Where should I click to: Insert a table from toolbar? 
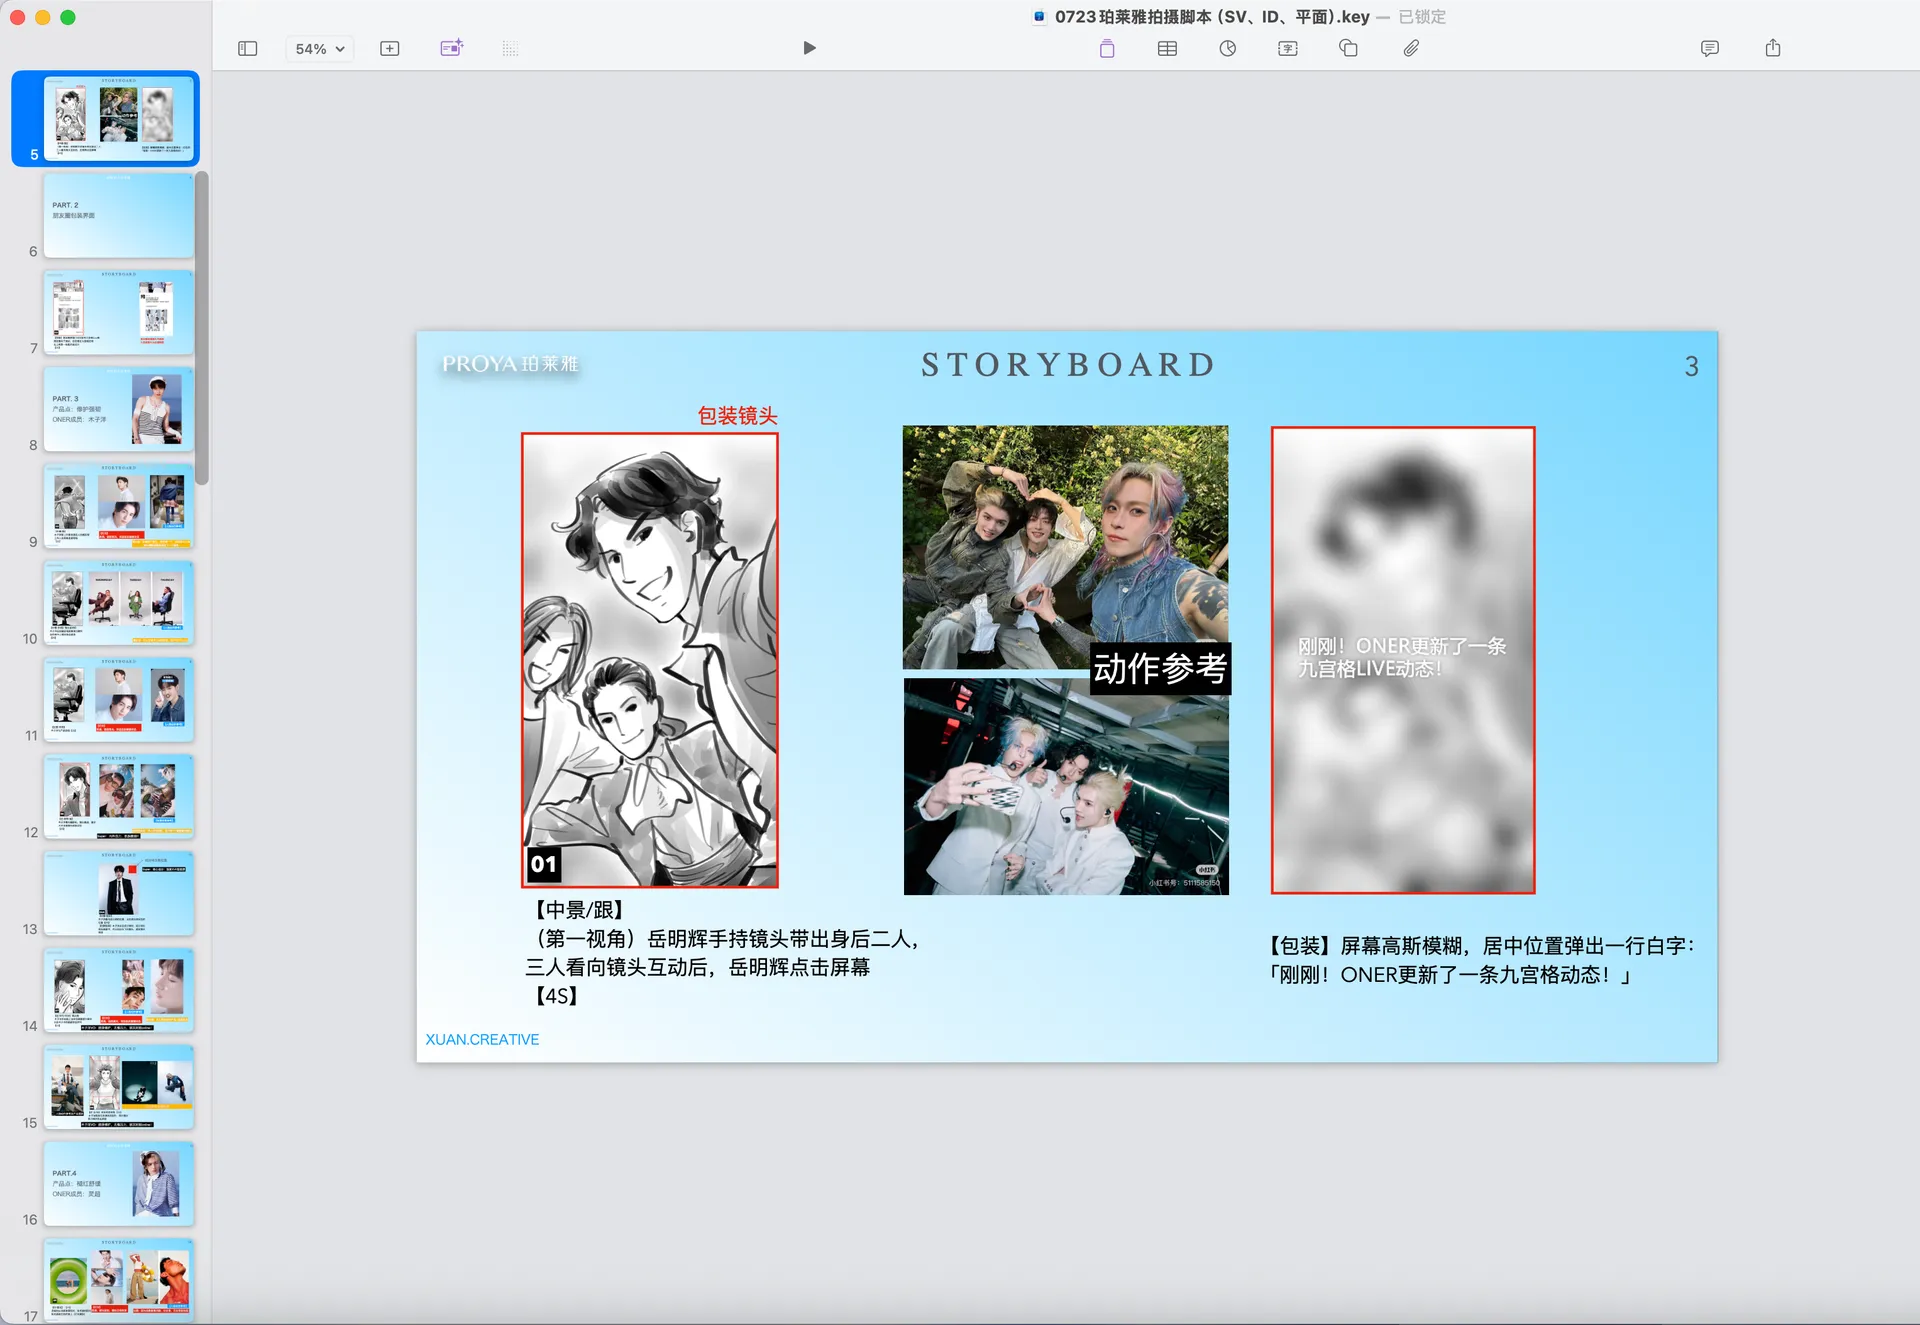point(1167,48)
